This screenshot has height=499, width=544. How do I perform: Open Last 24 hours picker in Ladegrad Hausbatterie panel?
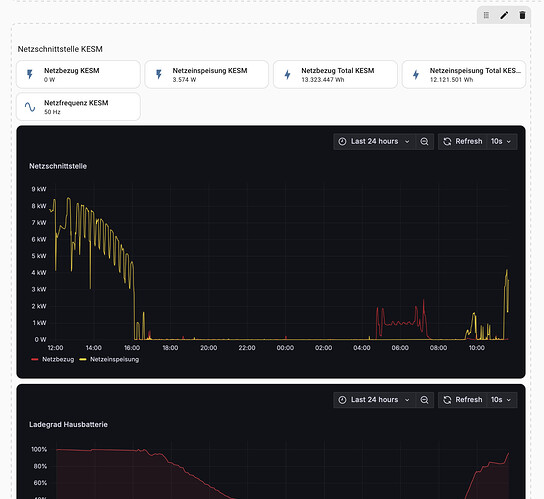[374, 400]
